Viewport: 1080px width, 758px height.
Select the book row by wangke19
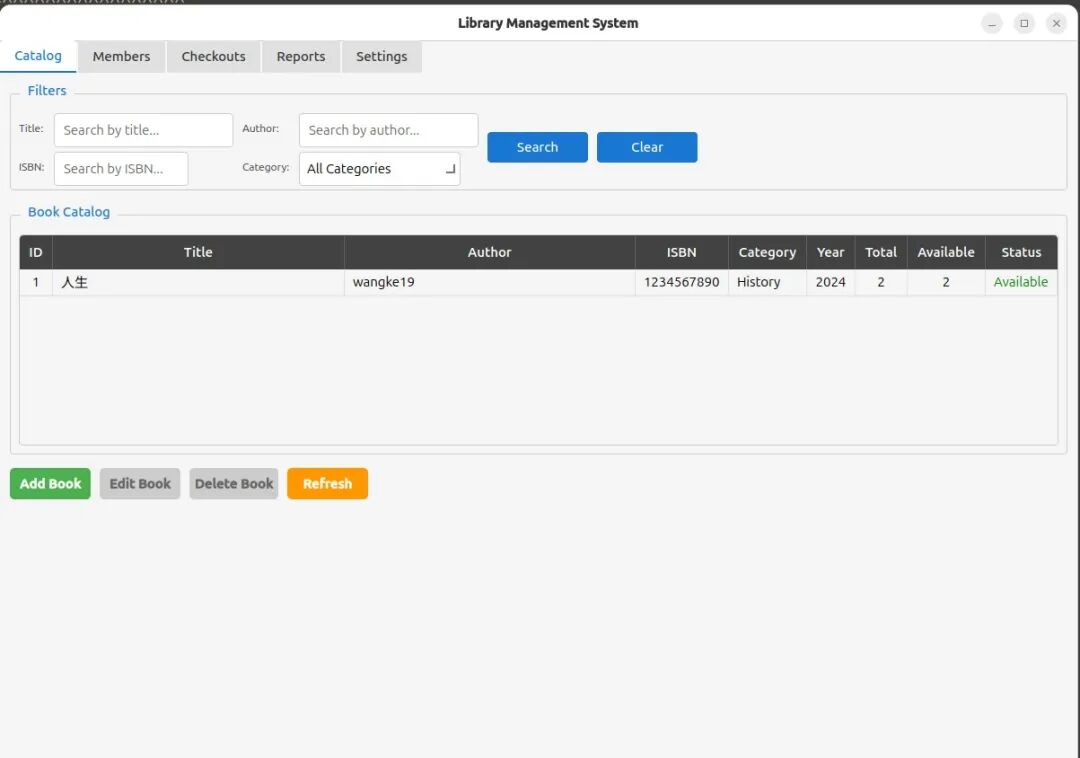539,282
